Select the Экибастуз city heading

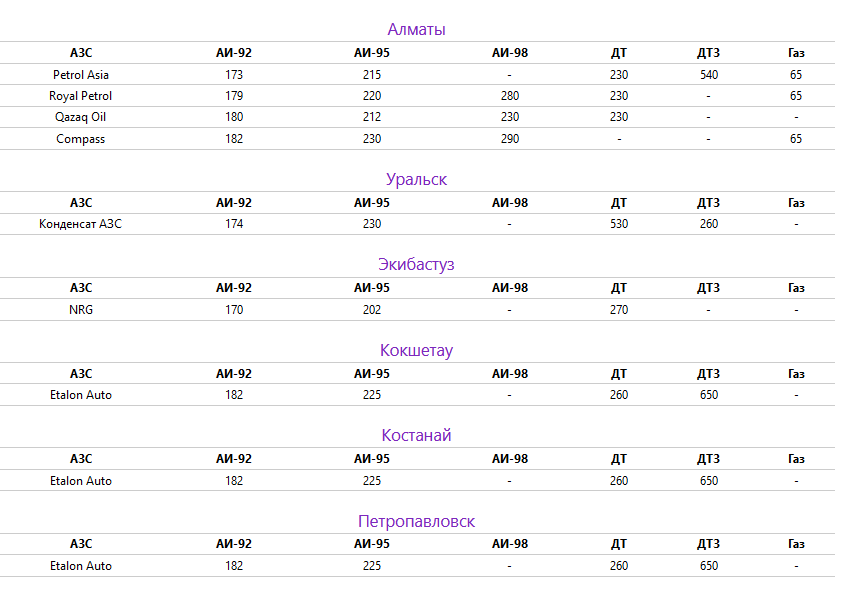point(416,265)
